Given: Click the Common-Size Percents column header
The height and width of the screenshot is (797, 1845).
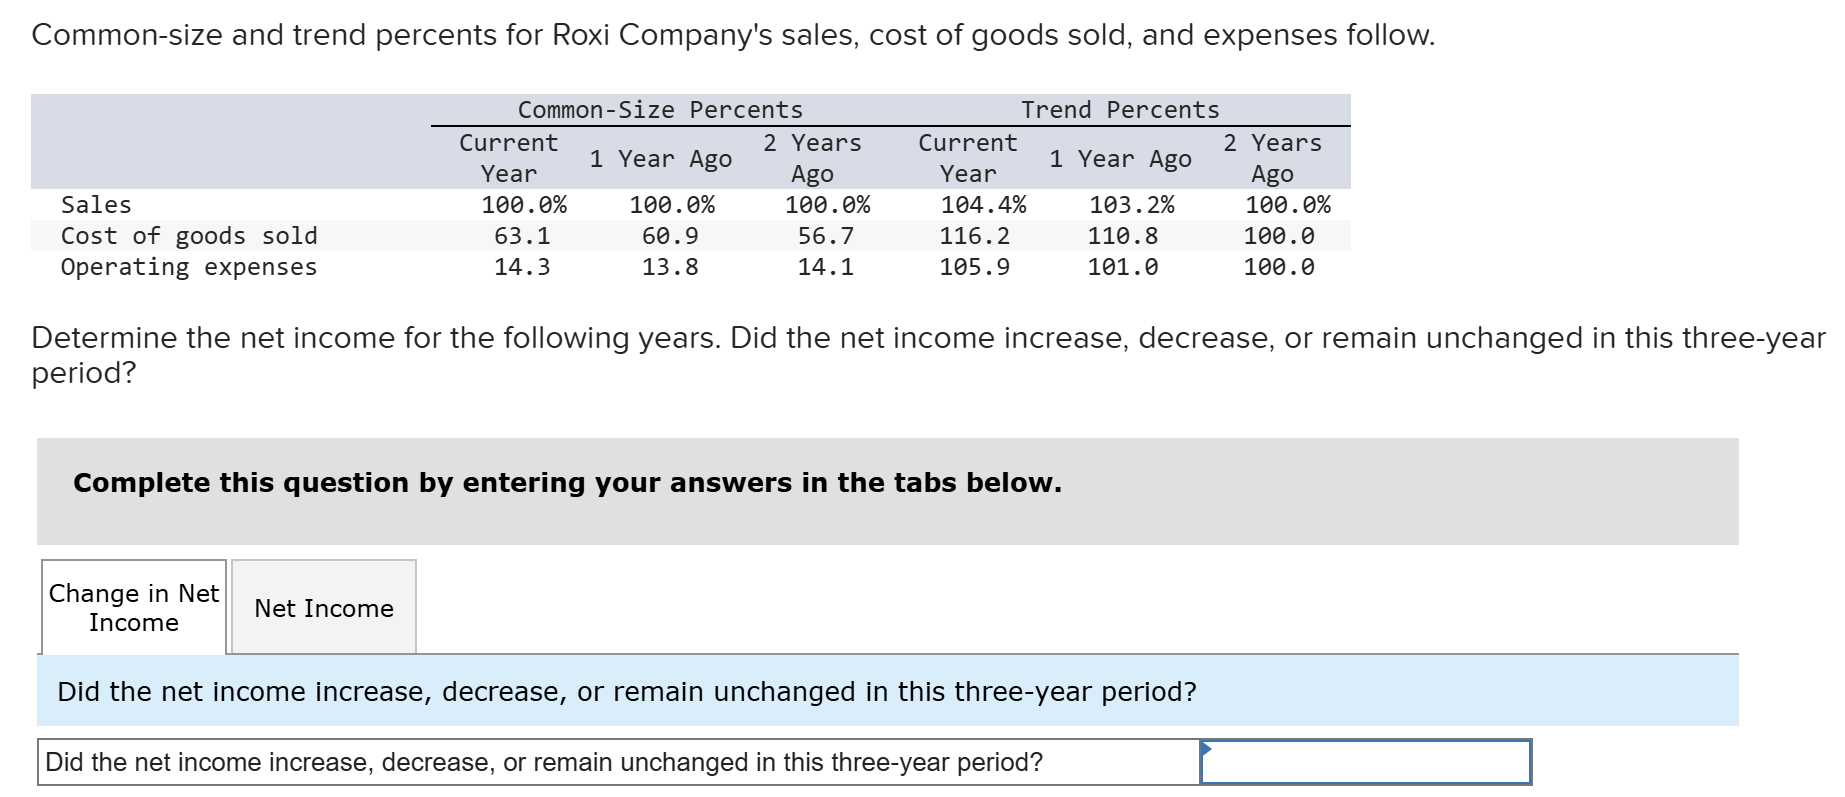Looking at the screenshot, I should pos(661,109).
